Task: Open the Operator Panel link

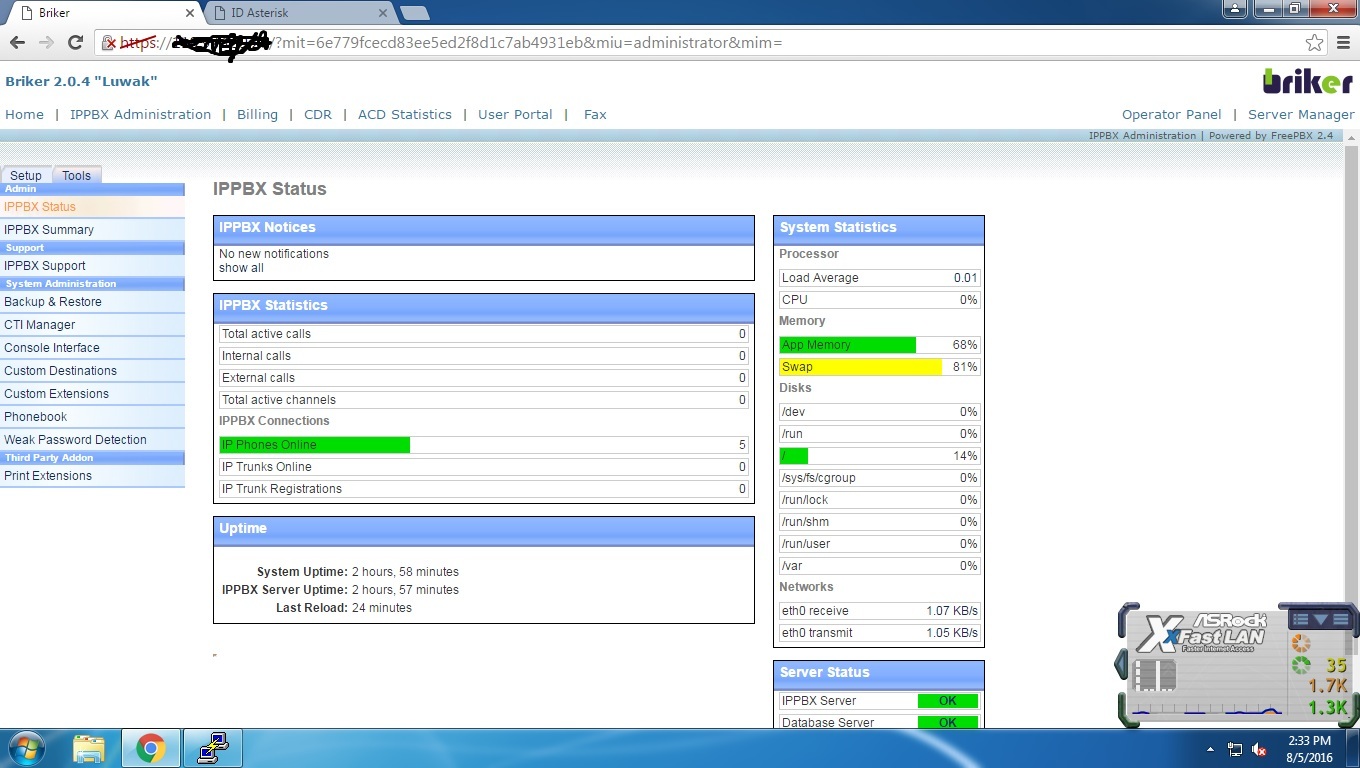Action: tap(1172, 114)
